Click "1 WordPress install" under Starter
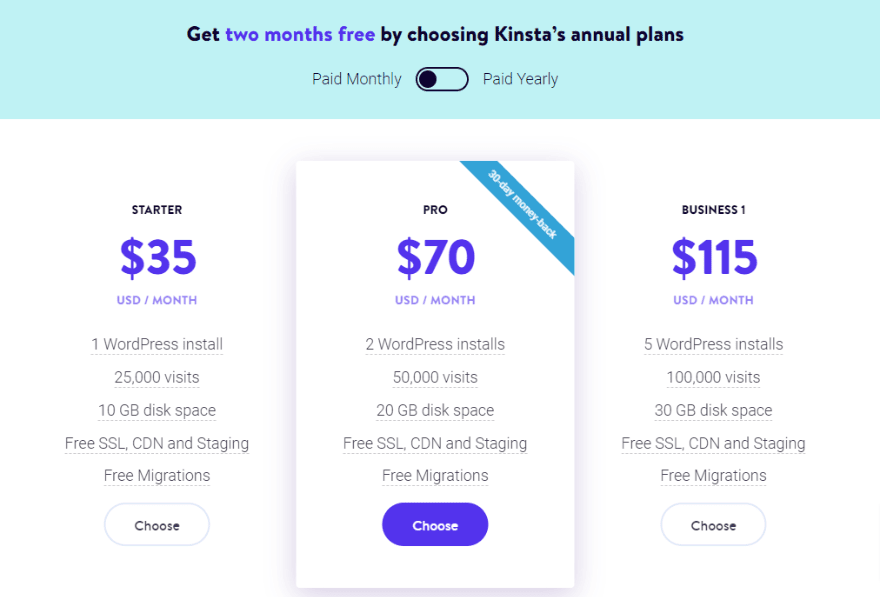 point(157,344)
